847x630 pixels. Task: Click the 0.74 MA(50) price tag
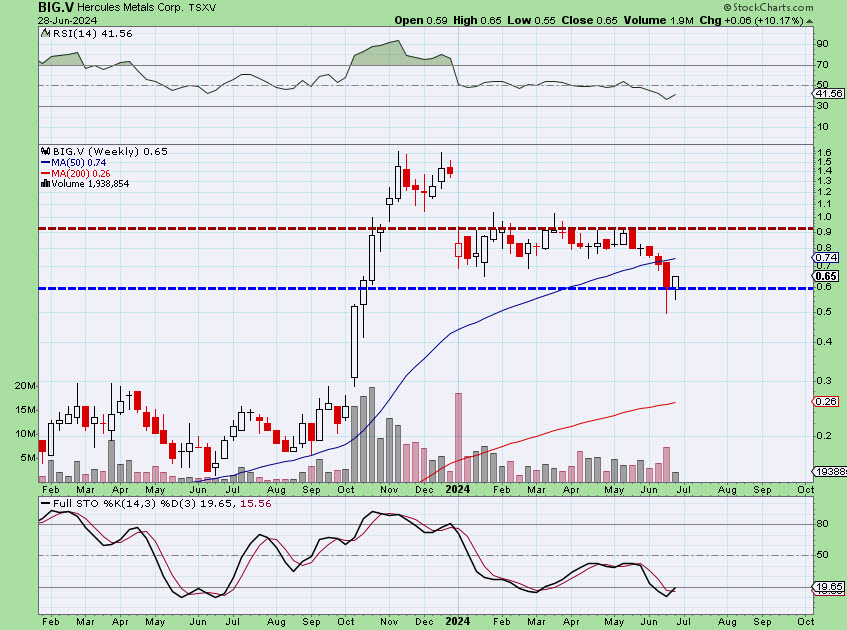pos(826,258)
